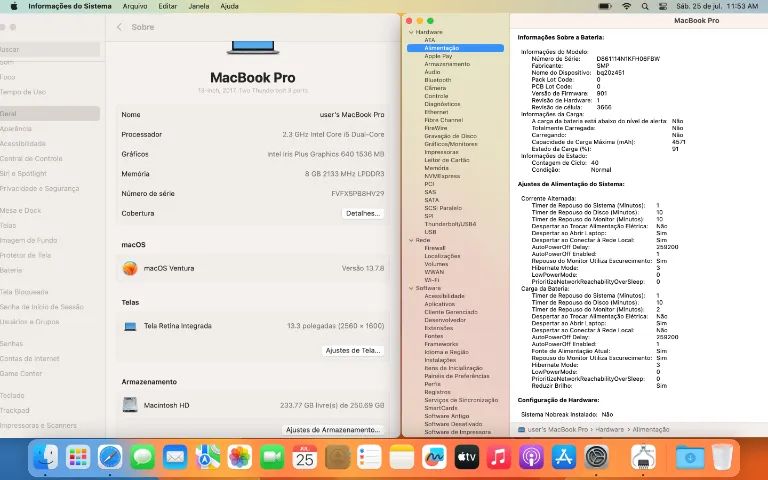
Task: Click the Detalhes... coverage button
Action: [362, 214]
